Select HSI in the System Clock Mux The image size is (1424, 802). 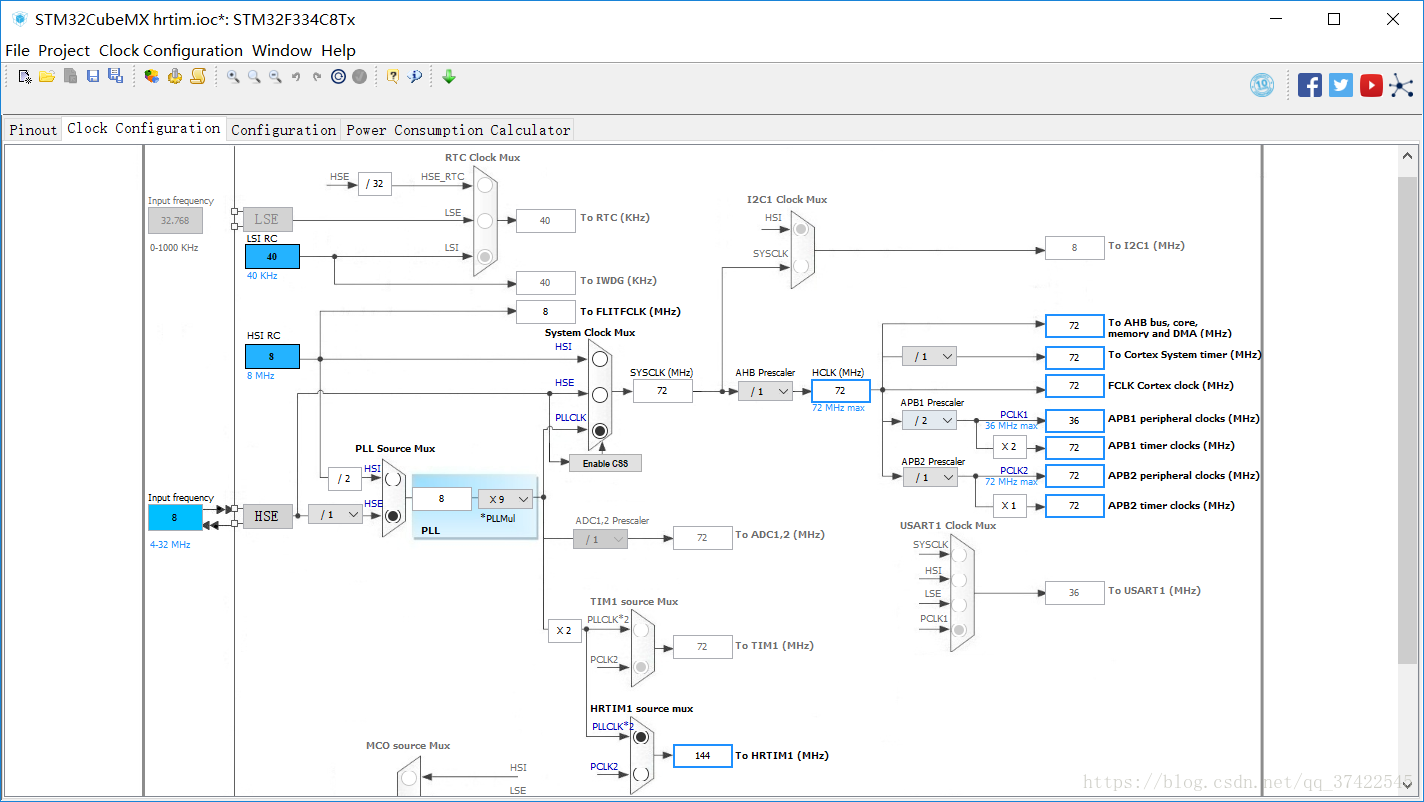[x=599, y=358]
